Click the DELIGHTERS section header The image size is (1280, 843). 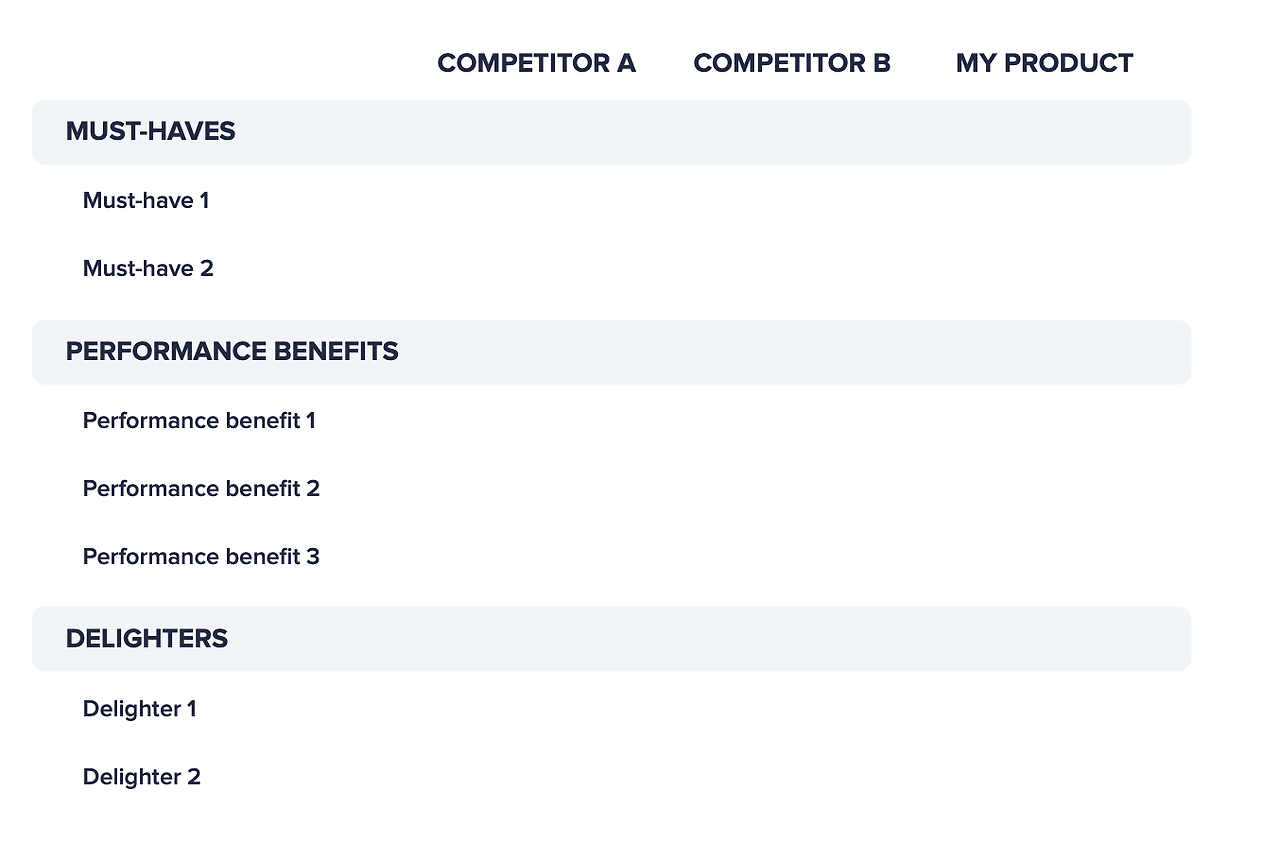[611, 638]
